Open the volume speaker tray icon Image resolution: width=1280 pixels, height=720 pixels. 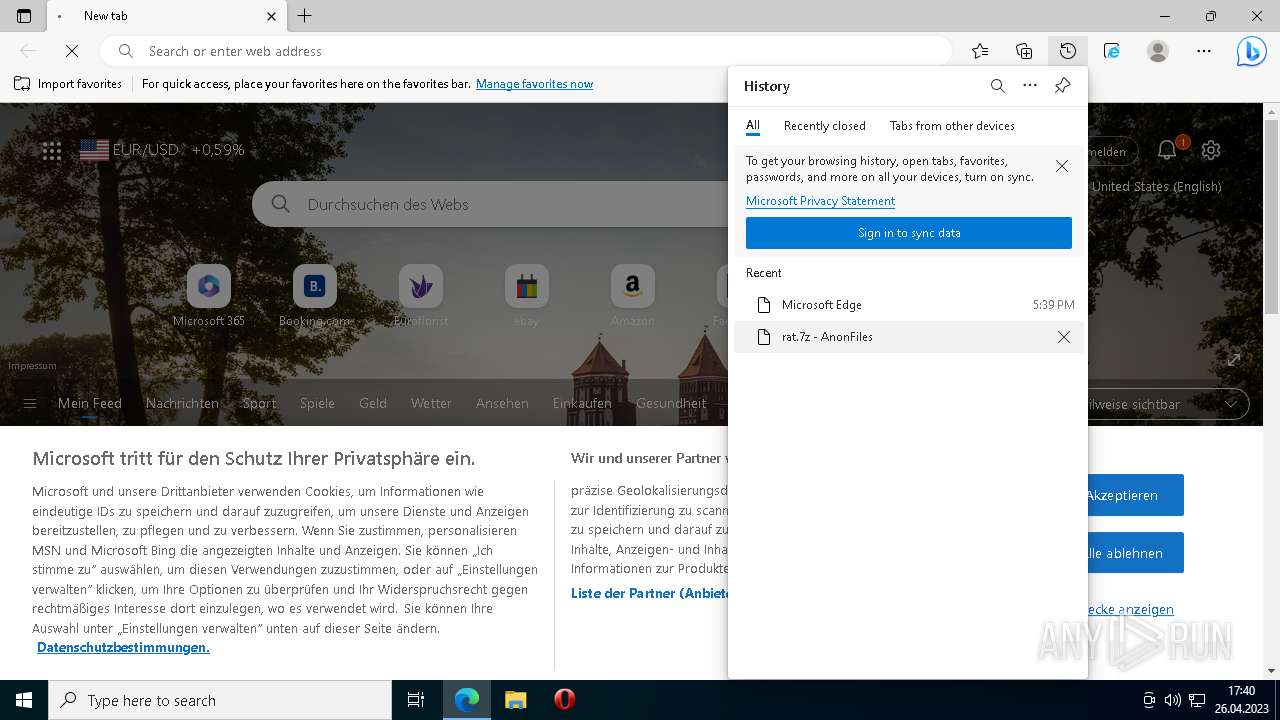1173,700
